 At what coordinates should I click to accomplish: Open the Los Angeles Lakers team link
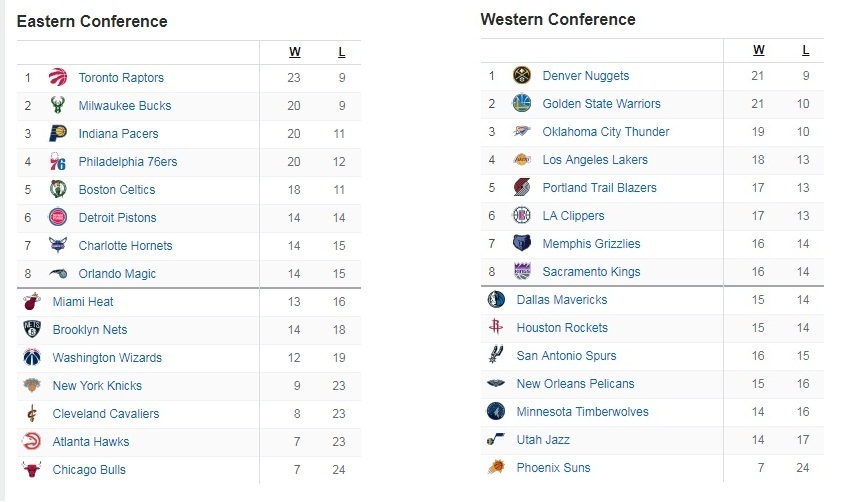click(595, 160)
